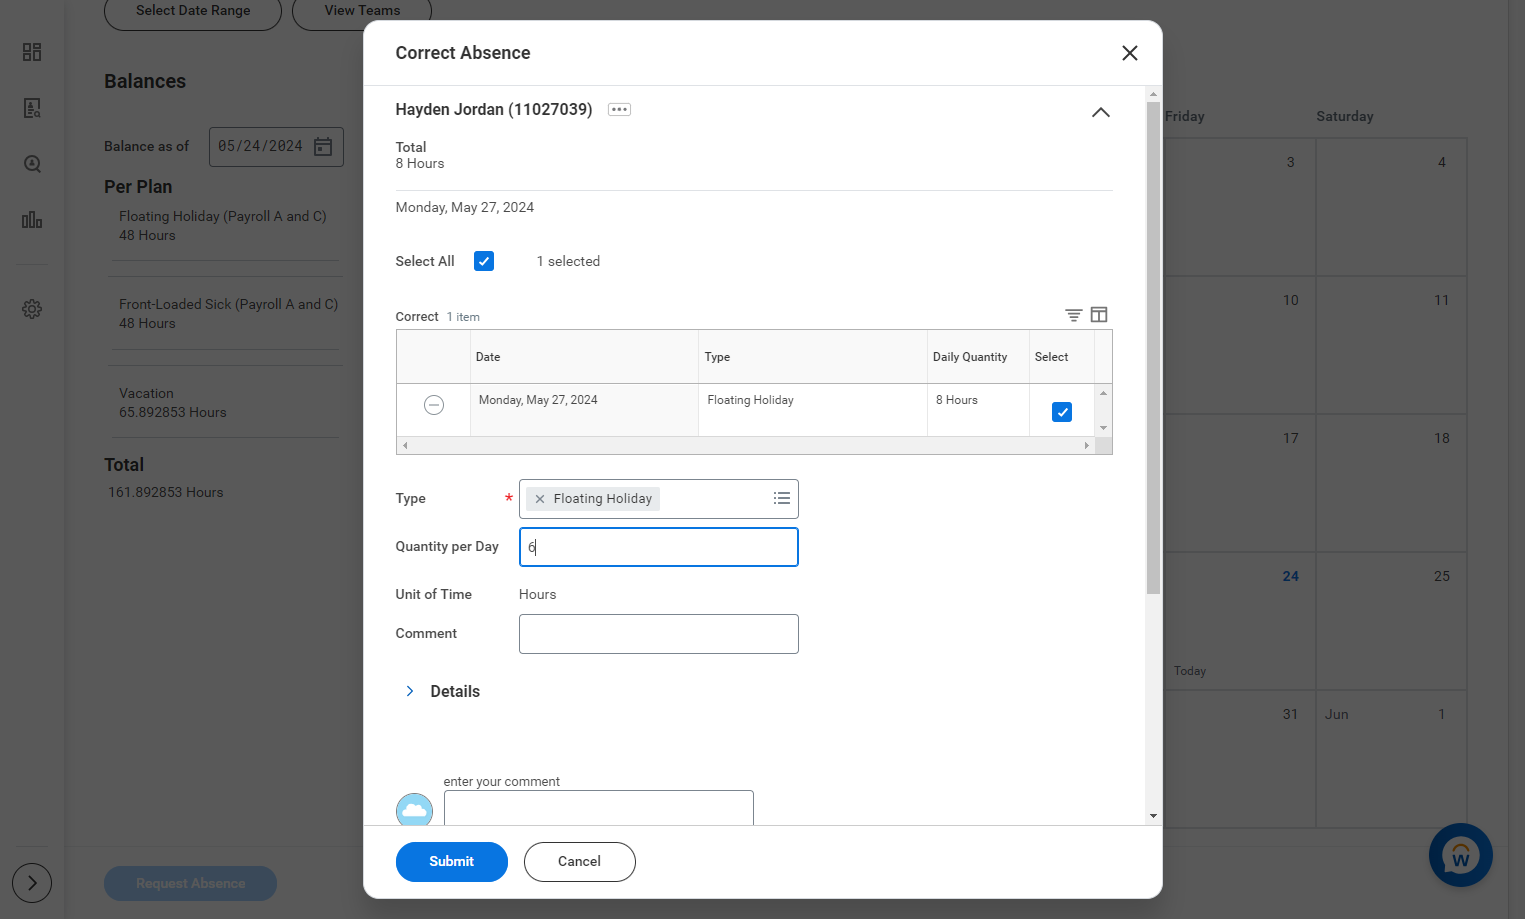
Task: Open the Type selection field
Action: pos(658,499)
